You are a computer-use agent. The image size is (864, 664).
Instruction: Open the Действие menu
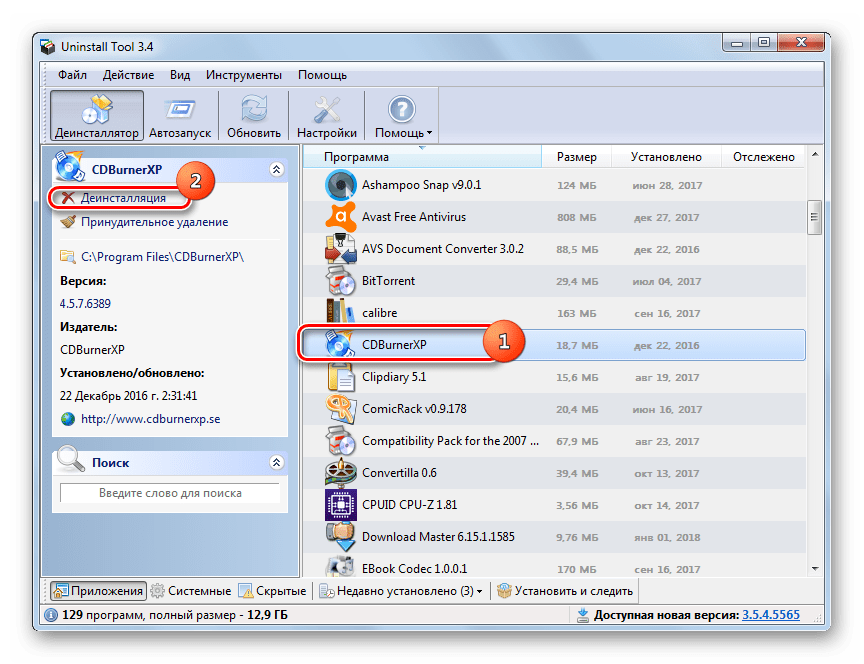click(128, 75)
